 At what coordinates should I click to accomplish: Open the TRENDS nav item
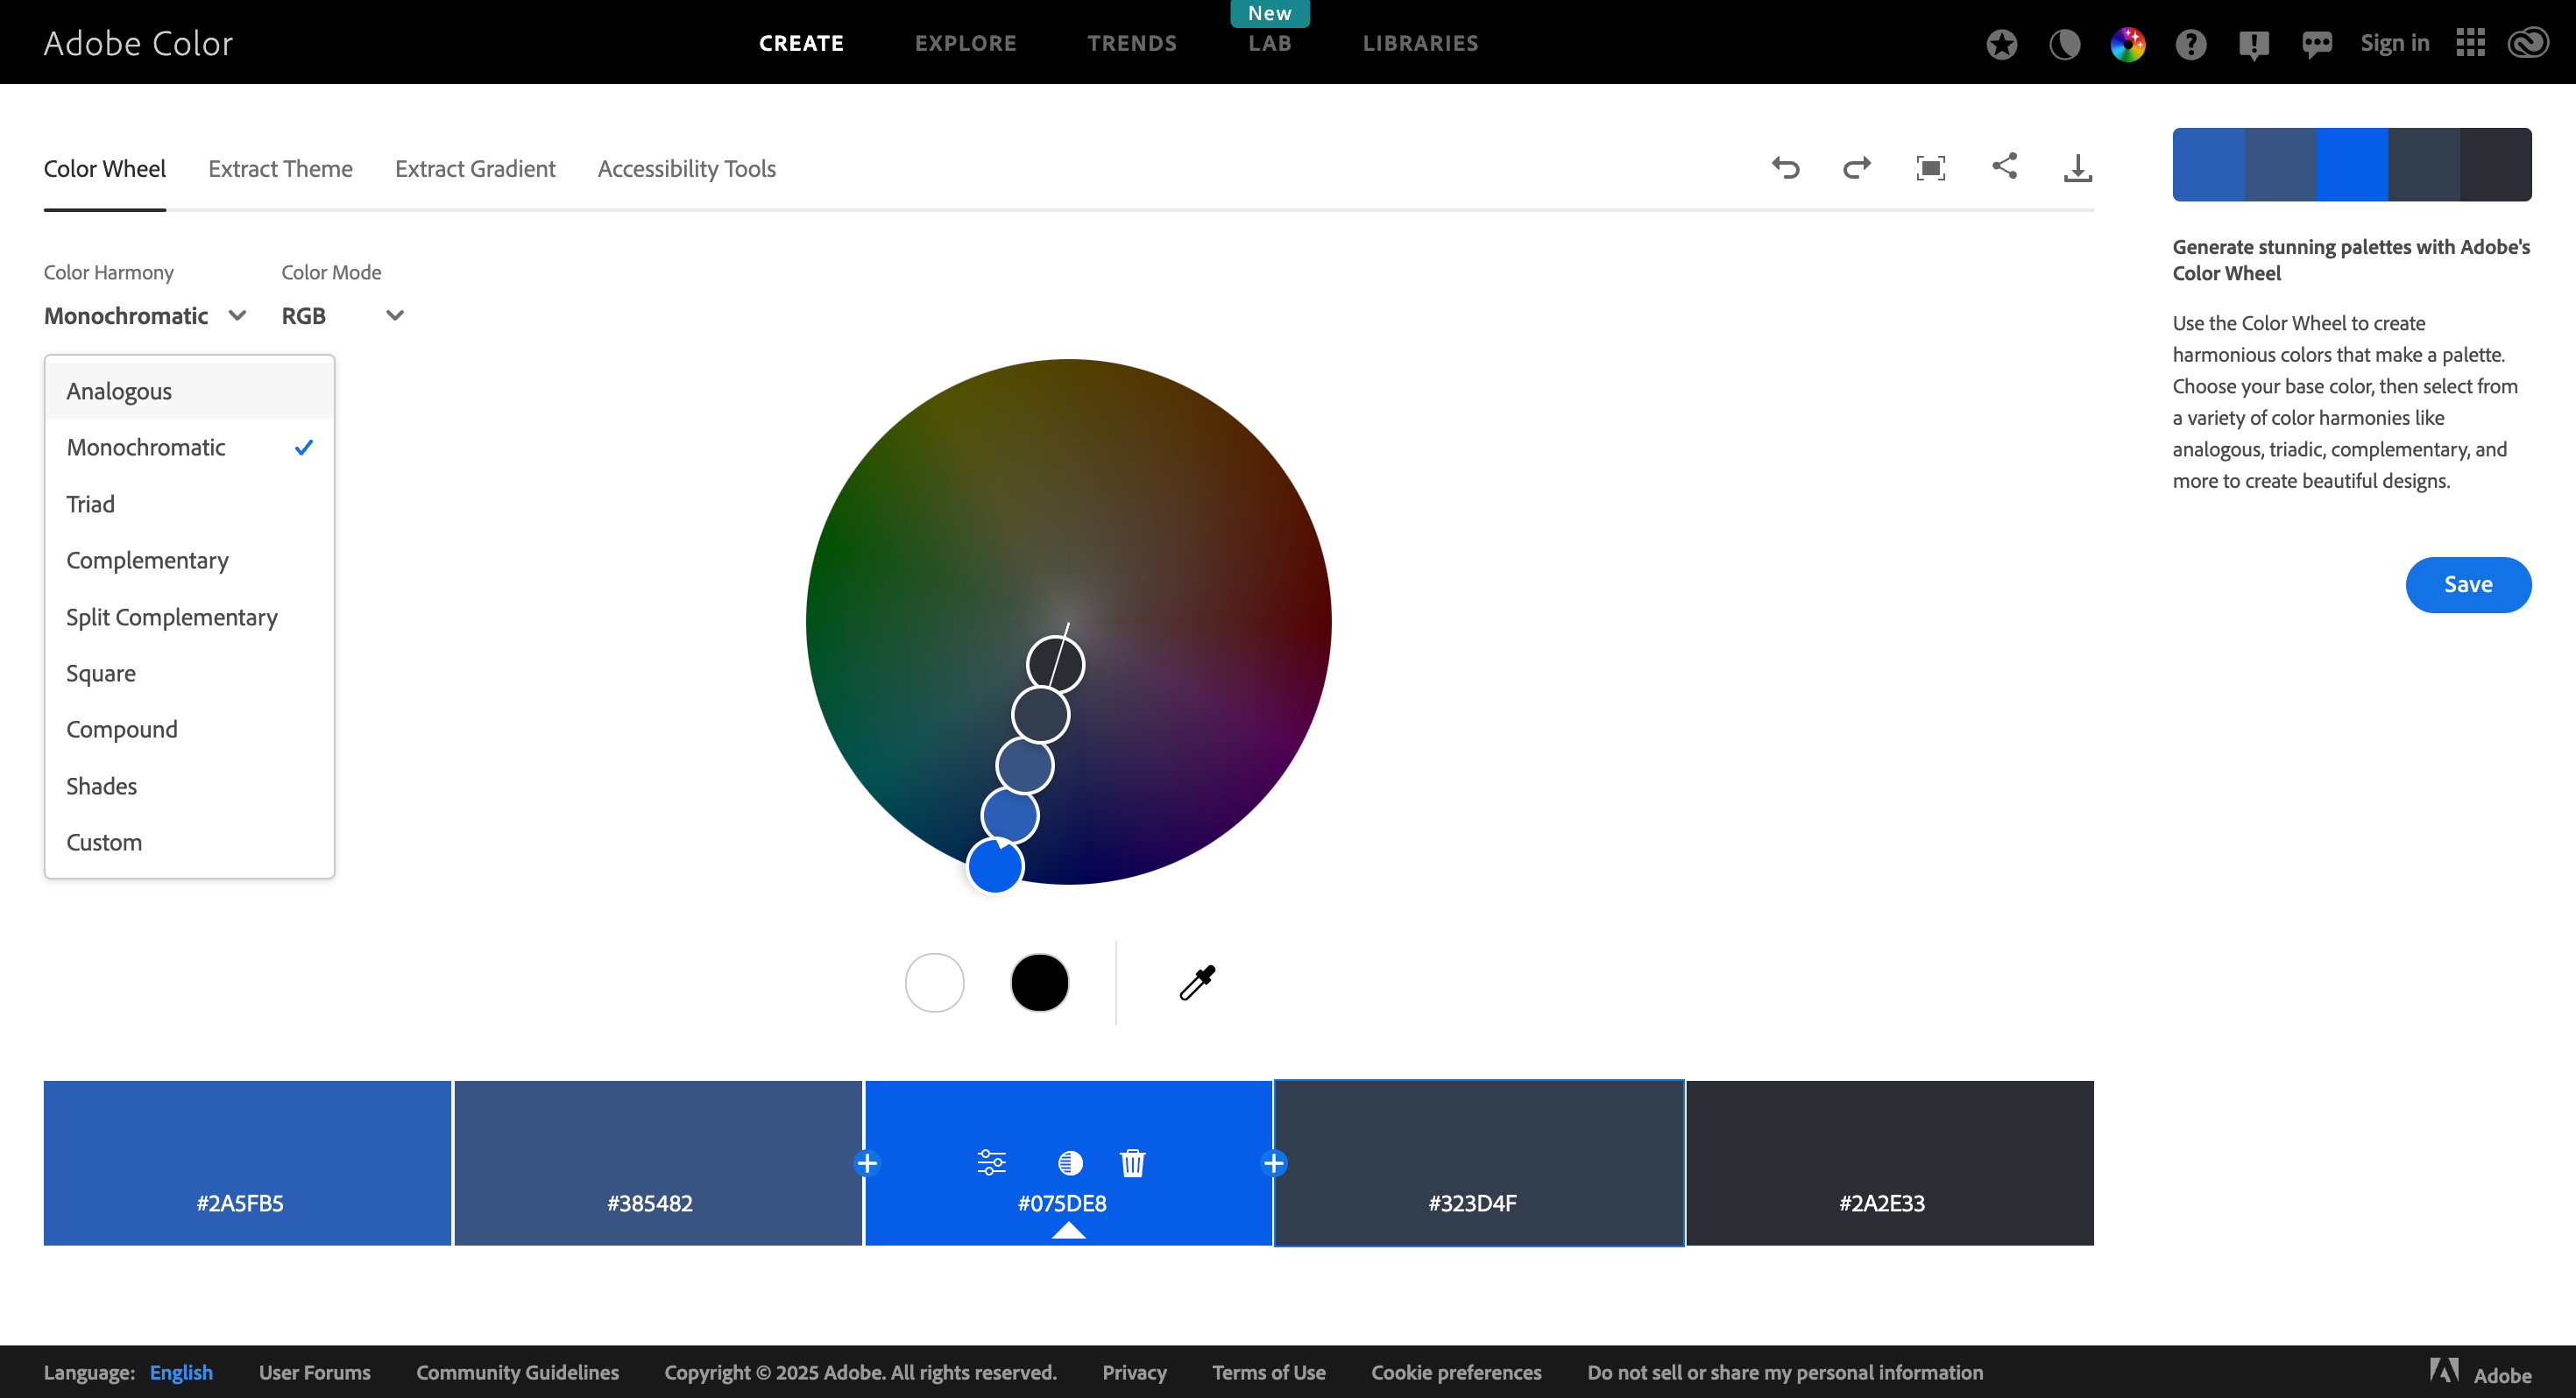coord(1132,43)
